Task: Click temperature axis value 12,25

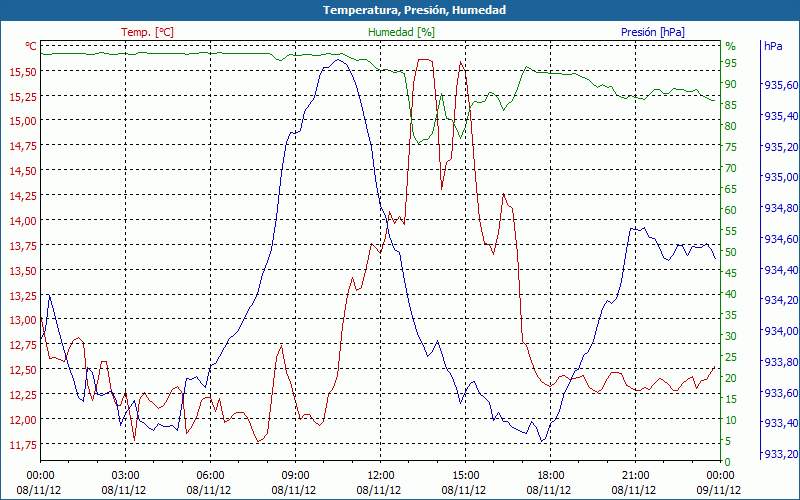Action: click(23, 395)
